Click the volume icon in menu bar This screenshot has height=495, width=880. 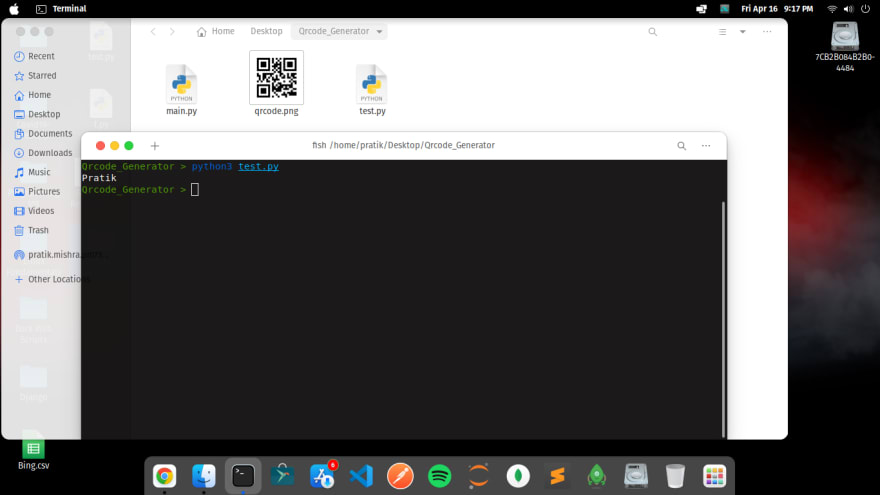(x=848, y=8)
